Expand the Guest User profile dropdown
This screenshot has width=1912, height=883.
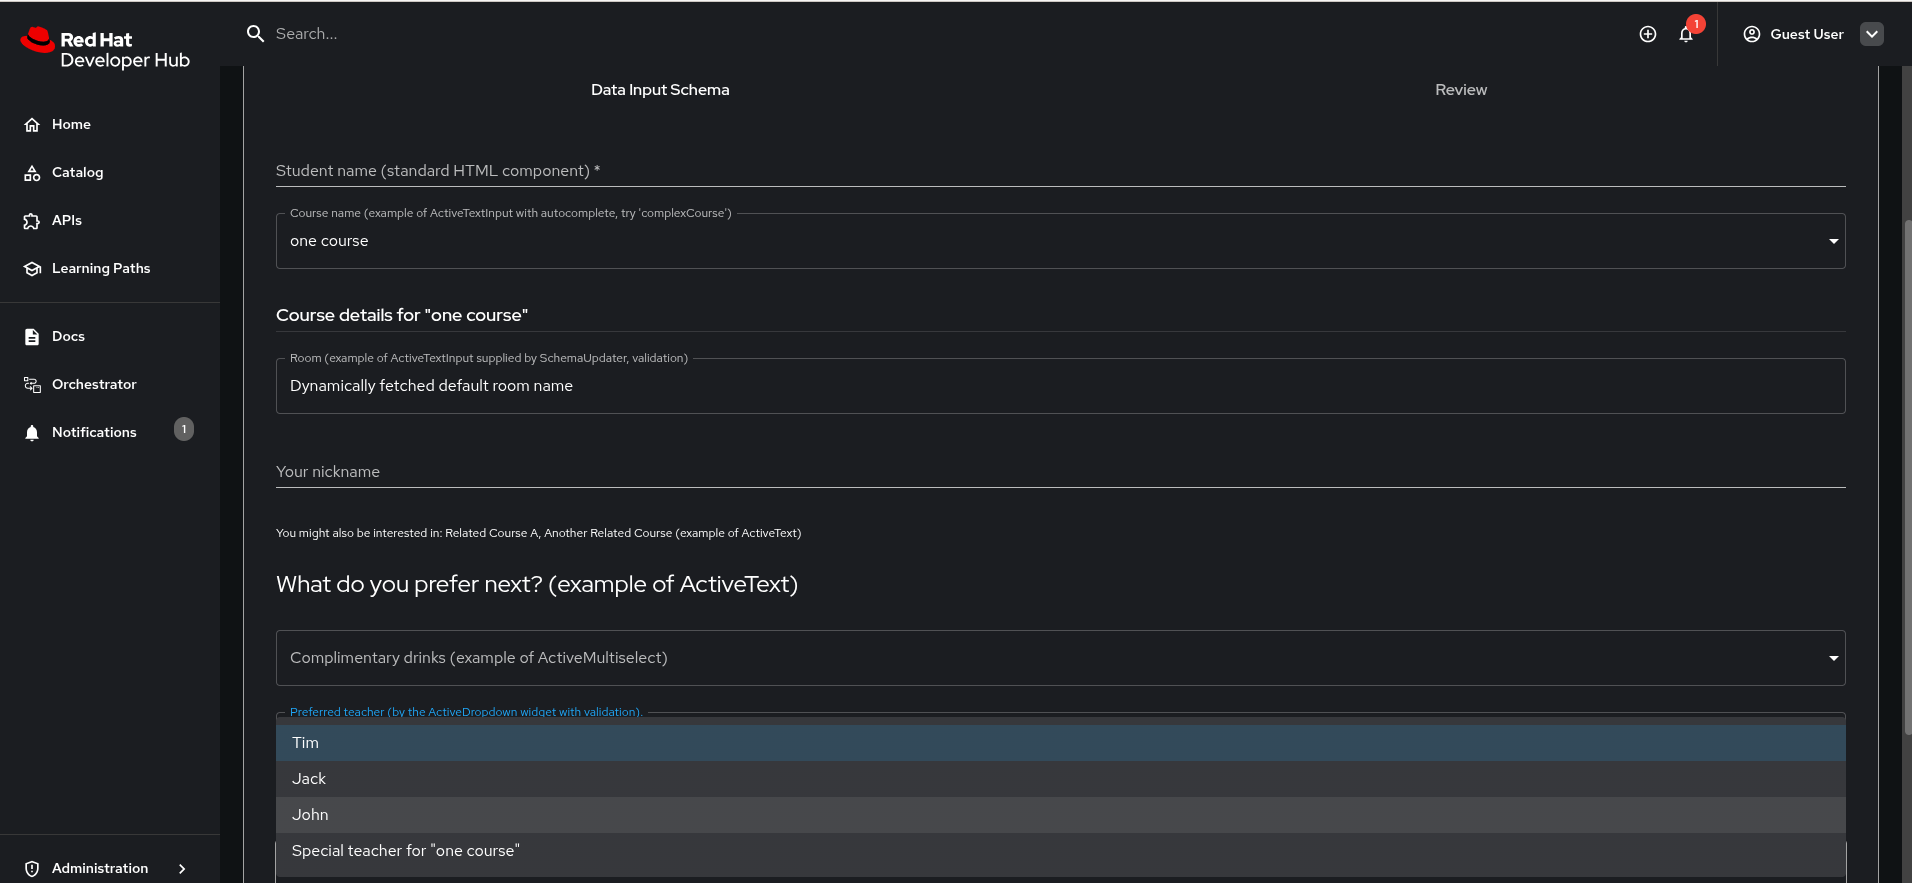tap(1871, 34)
